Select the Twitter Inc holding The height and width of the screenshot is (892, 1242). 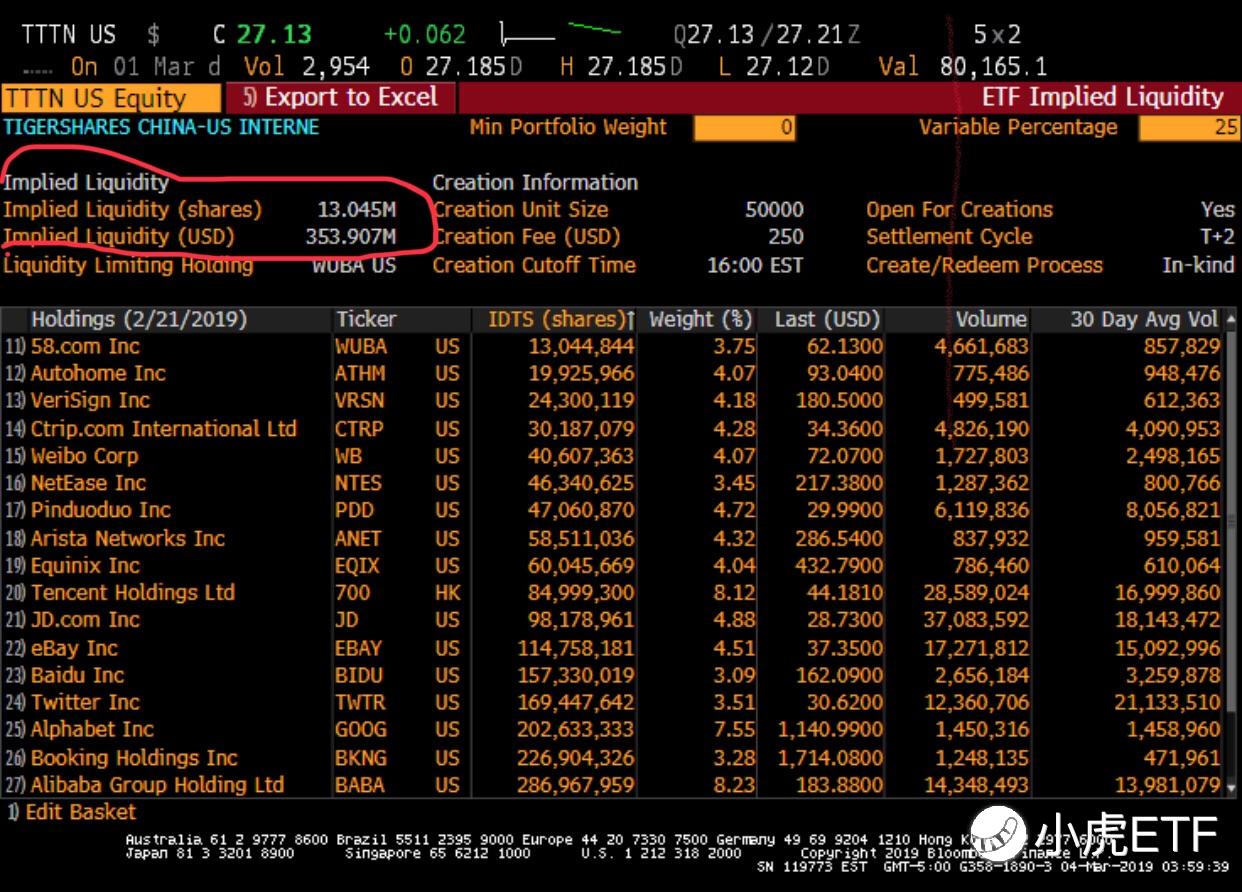coord(613,702)
